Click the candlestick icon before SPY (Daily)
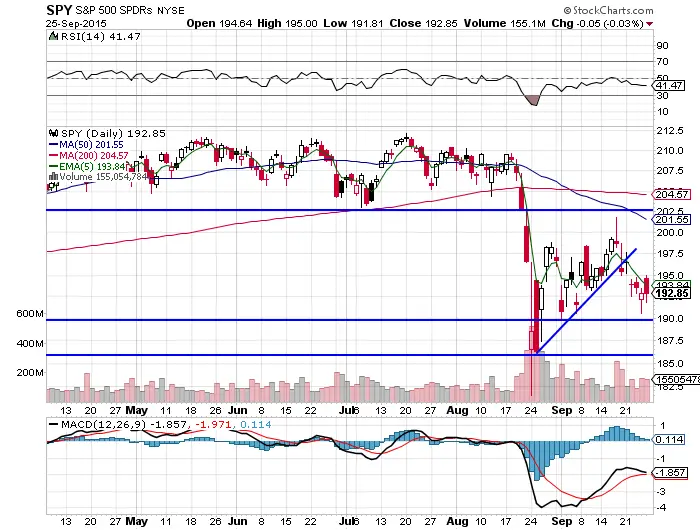This screenshot has height=530, width=700. (x=54, y=133)
